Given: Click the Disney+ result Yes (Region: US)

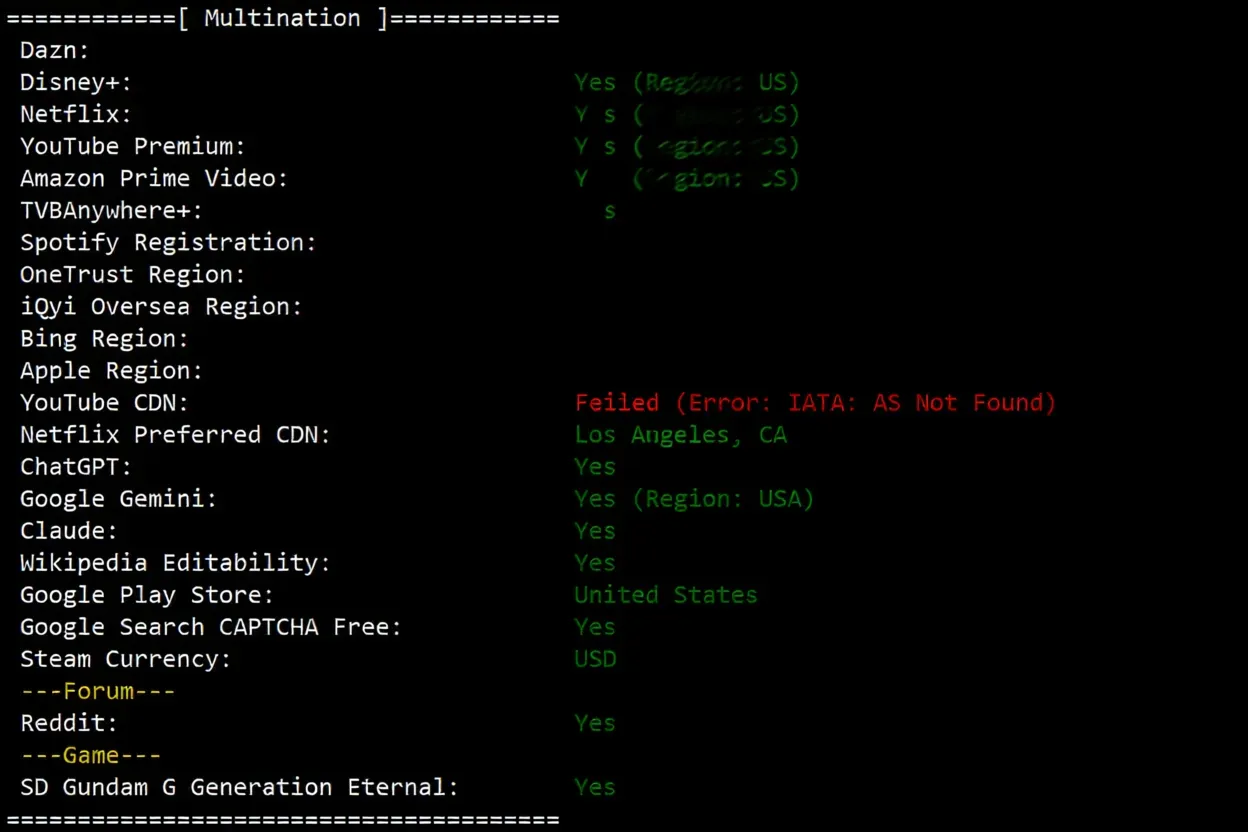Looking at the screenshot, I should click(687, 82).
